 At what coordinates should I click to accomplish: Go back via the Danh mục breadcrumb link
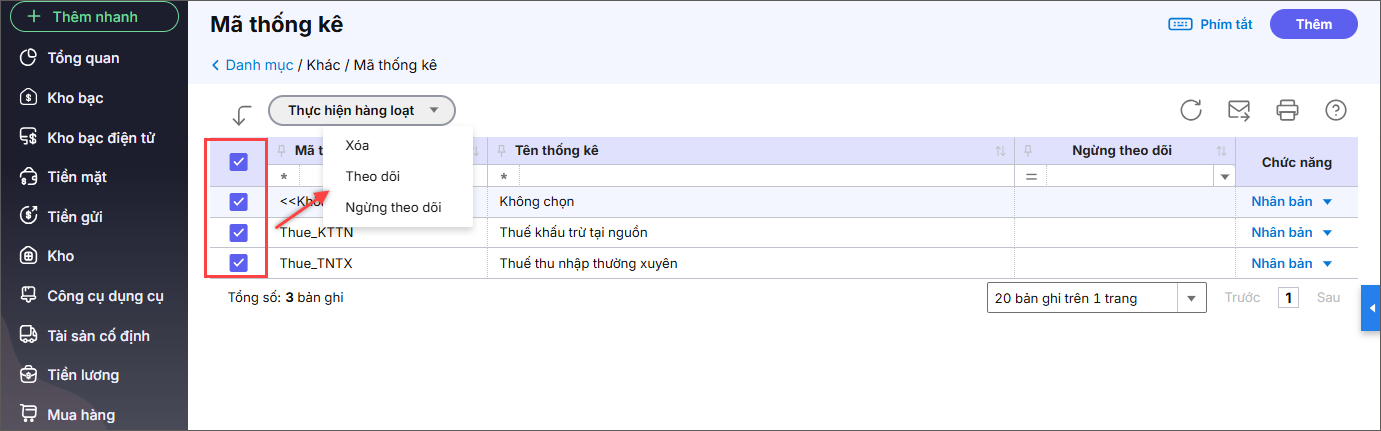click(x=258, y=65)
